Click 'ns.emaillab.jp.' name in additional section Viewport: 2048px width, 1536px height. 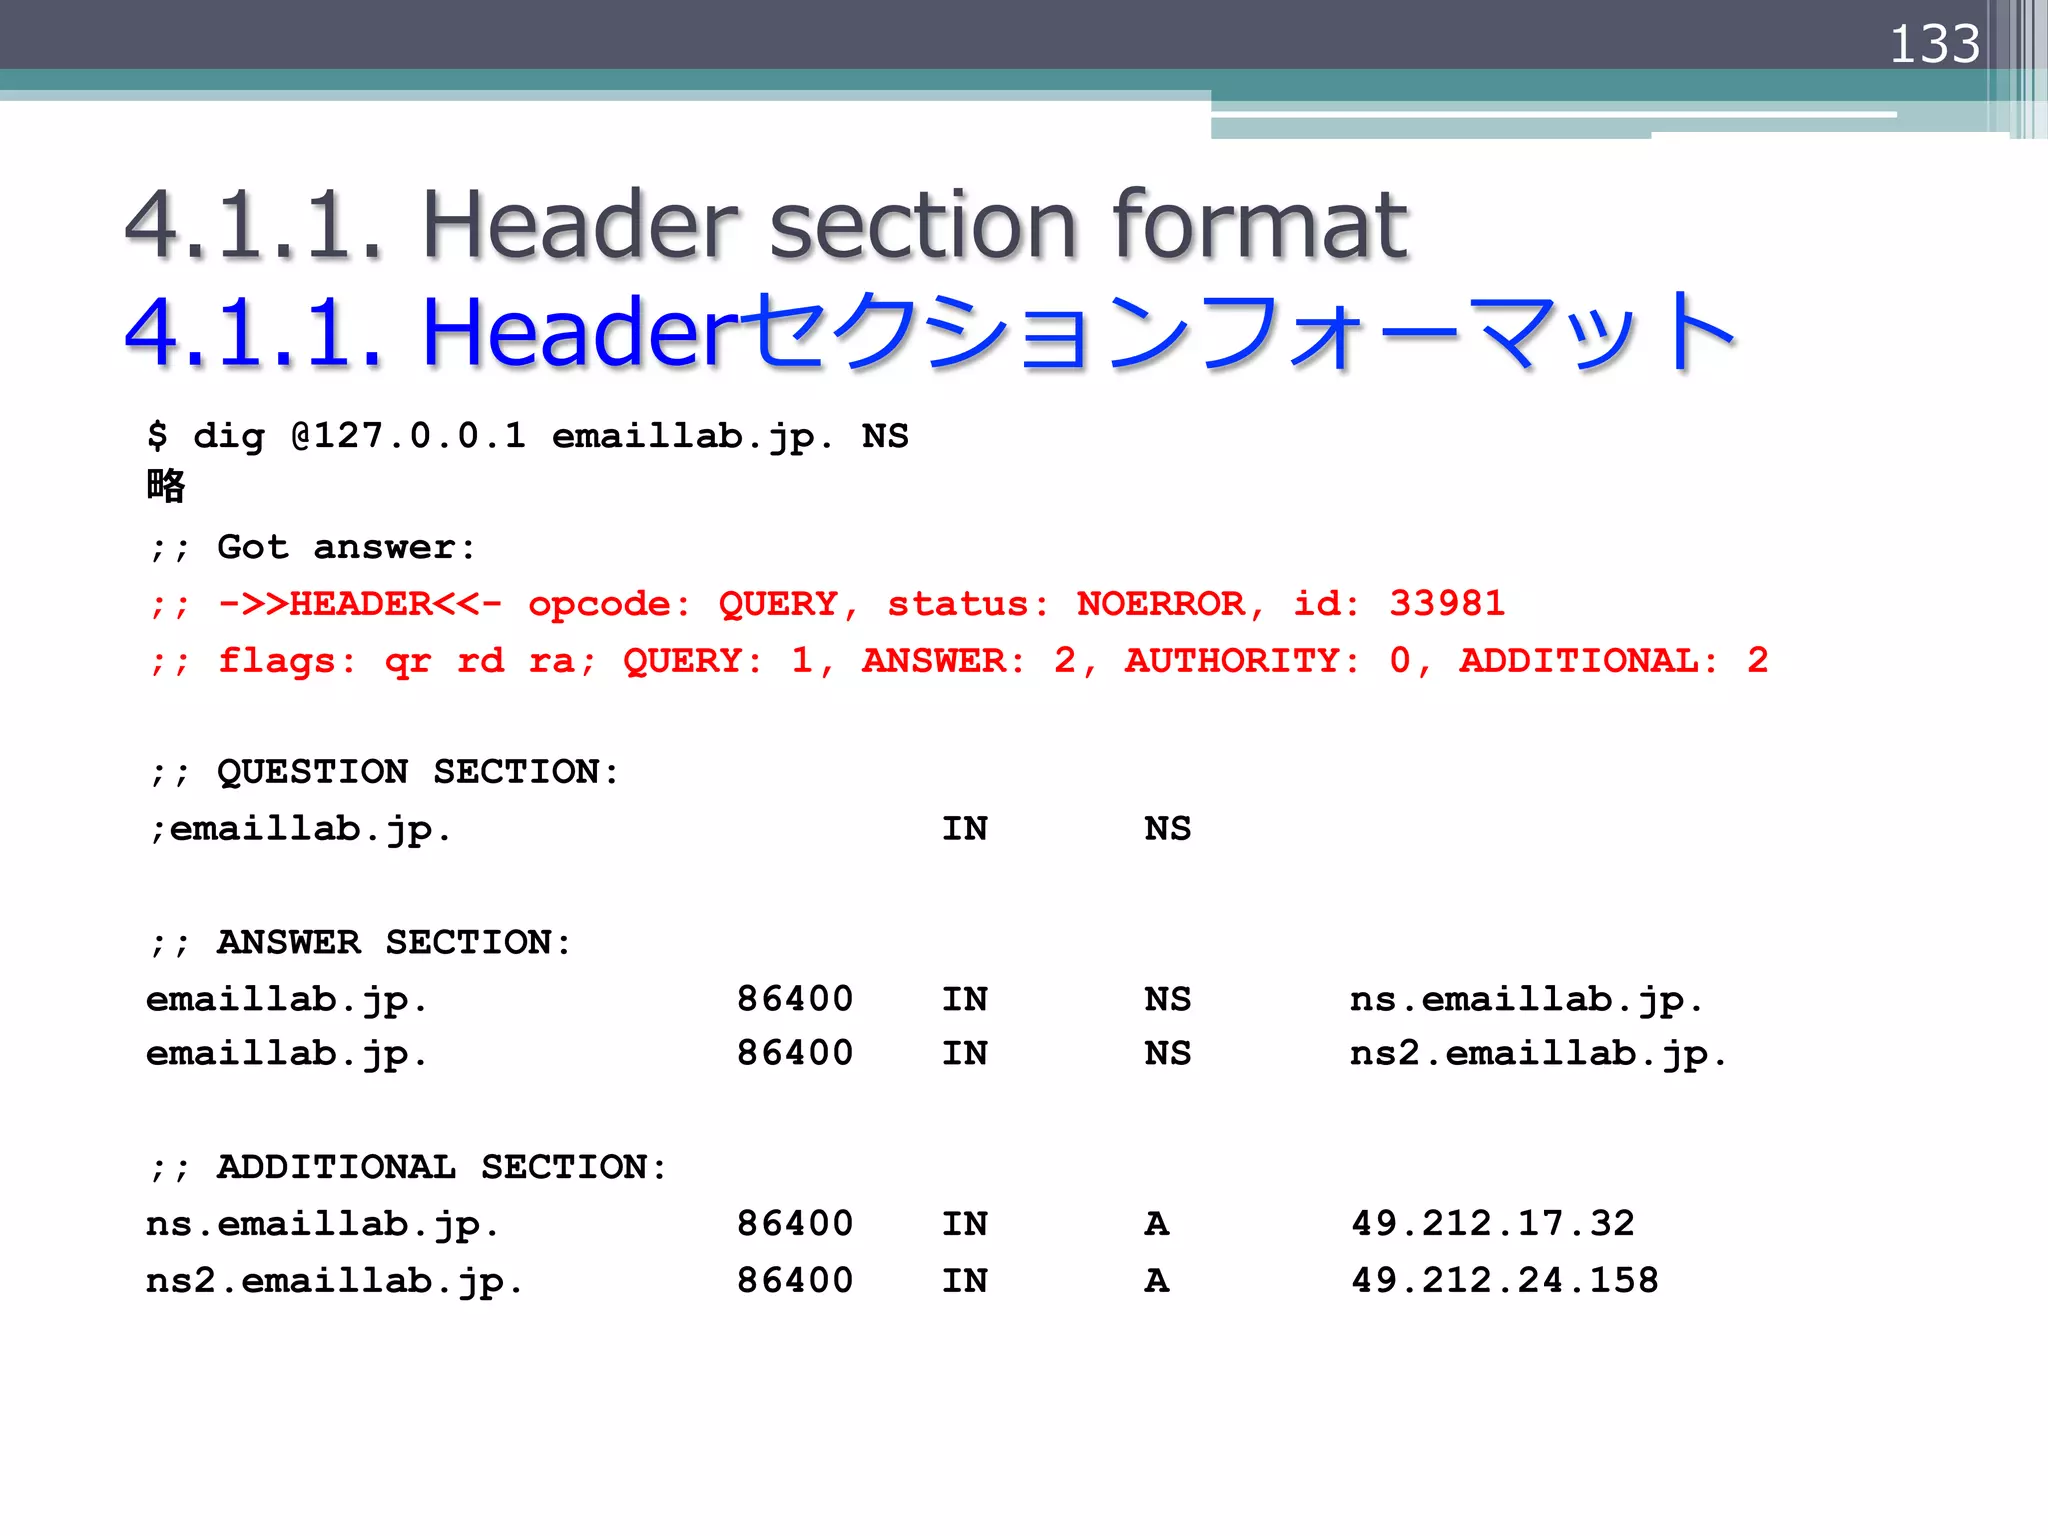tap(322, 1225)
